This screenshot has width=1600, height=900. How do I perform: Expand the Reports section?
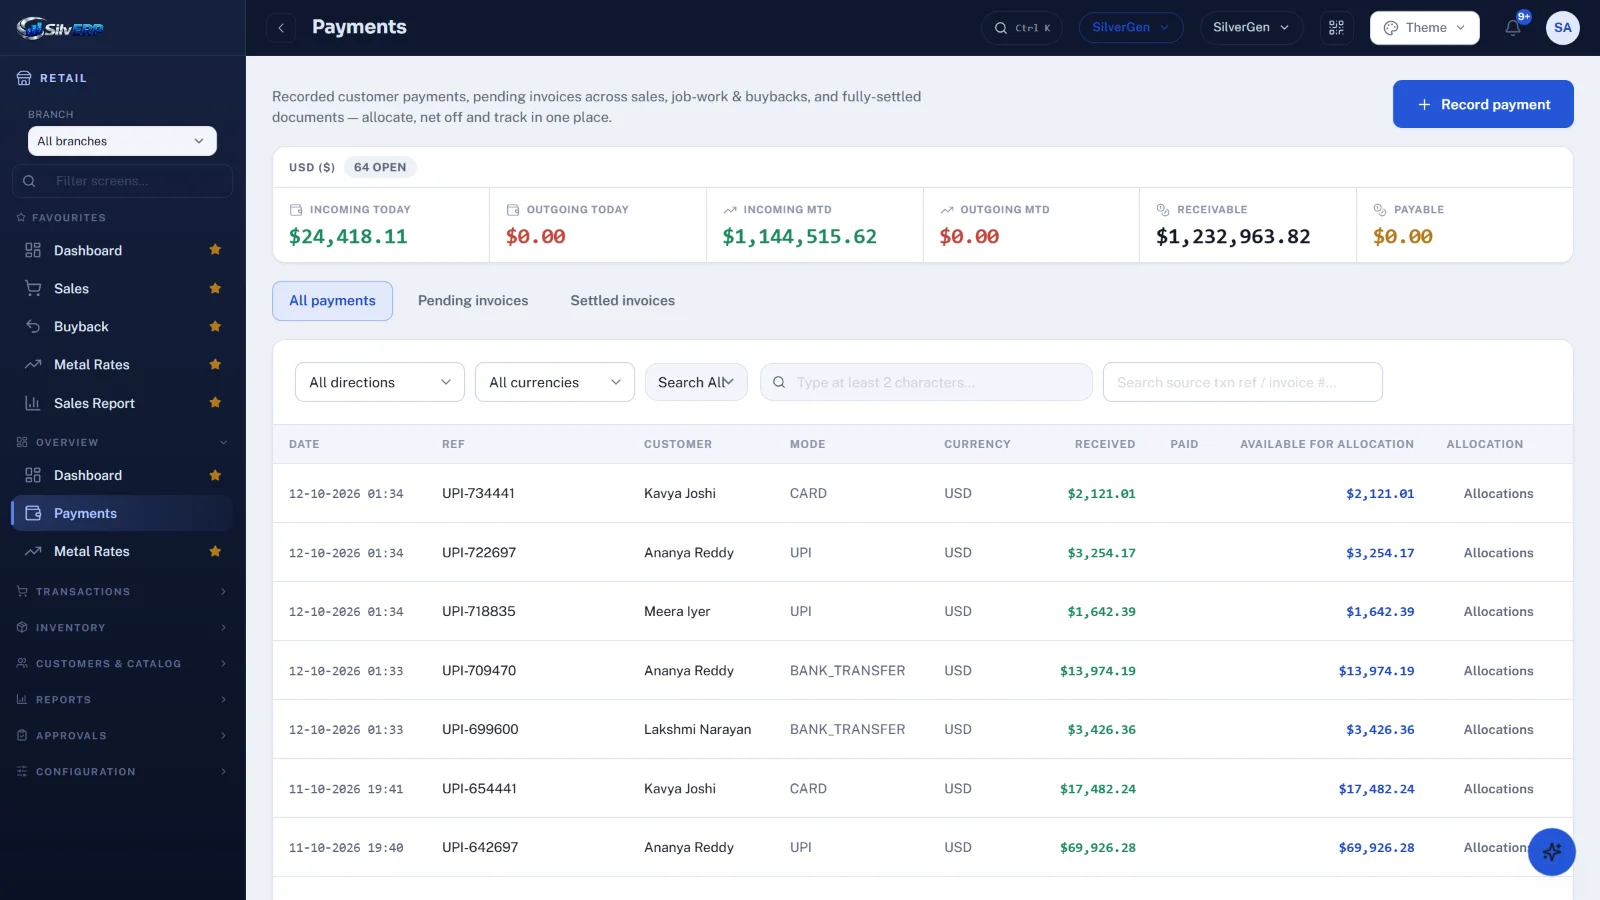tap(122, 700)
